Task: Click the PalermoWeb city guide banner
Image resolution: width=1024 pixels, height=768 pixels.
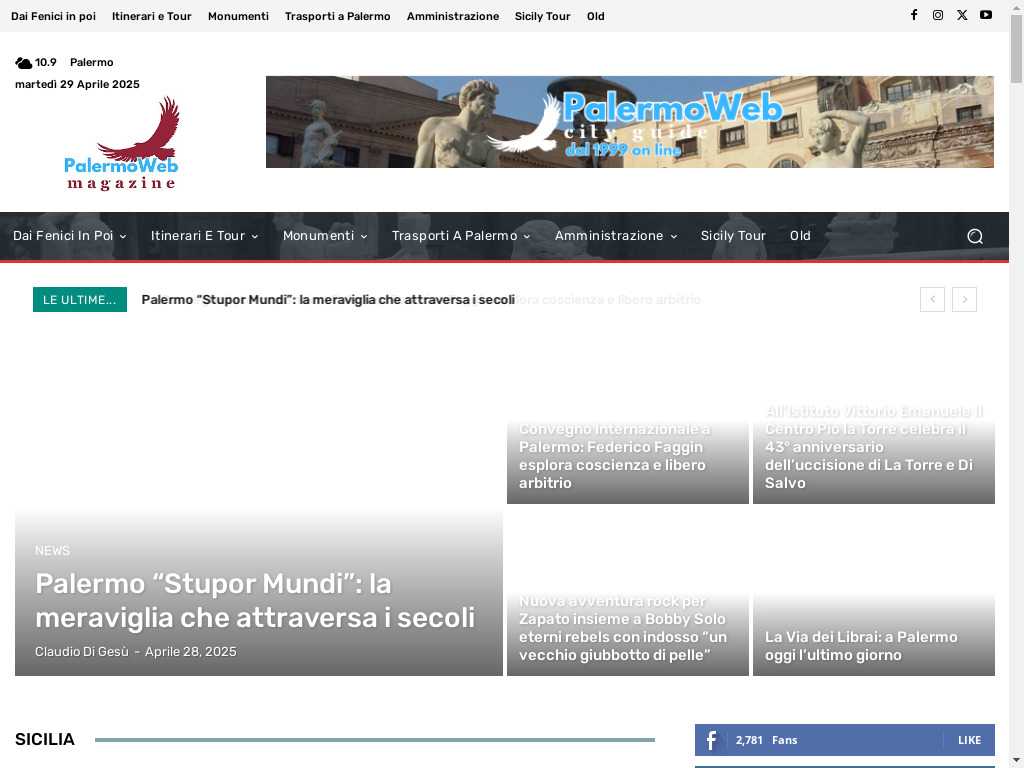Action: click(x=630, y=122)
